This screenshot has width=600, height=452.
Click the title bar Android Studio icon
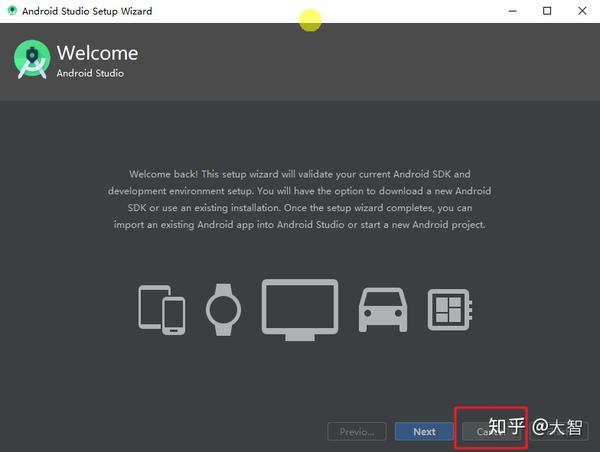coord(12,10)
